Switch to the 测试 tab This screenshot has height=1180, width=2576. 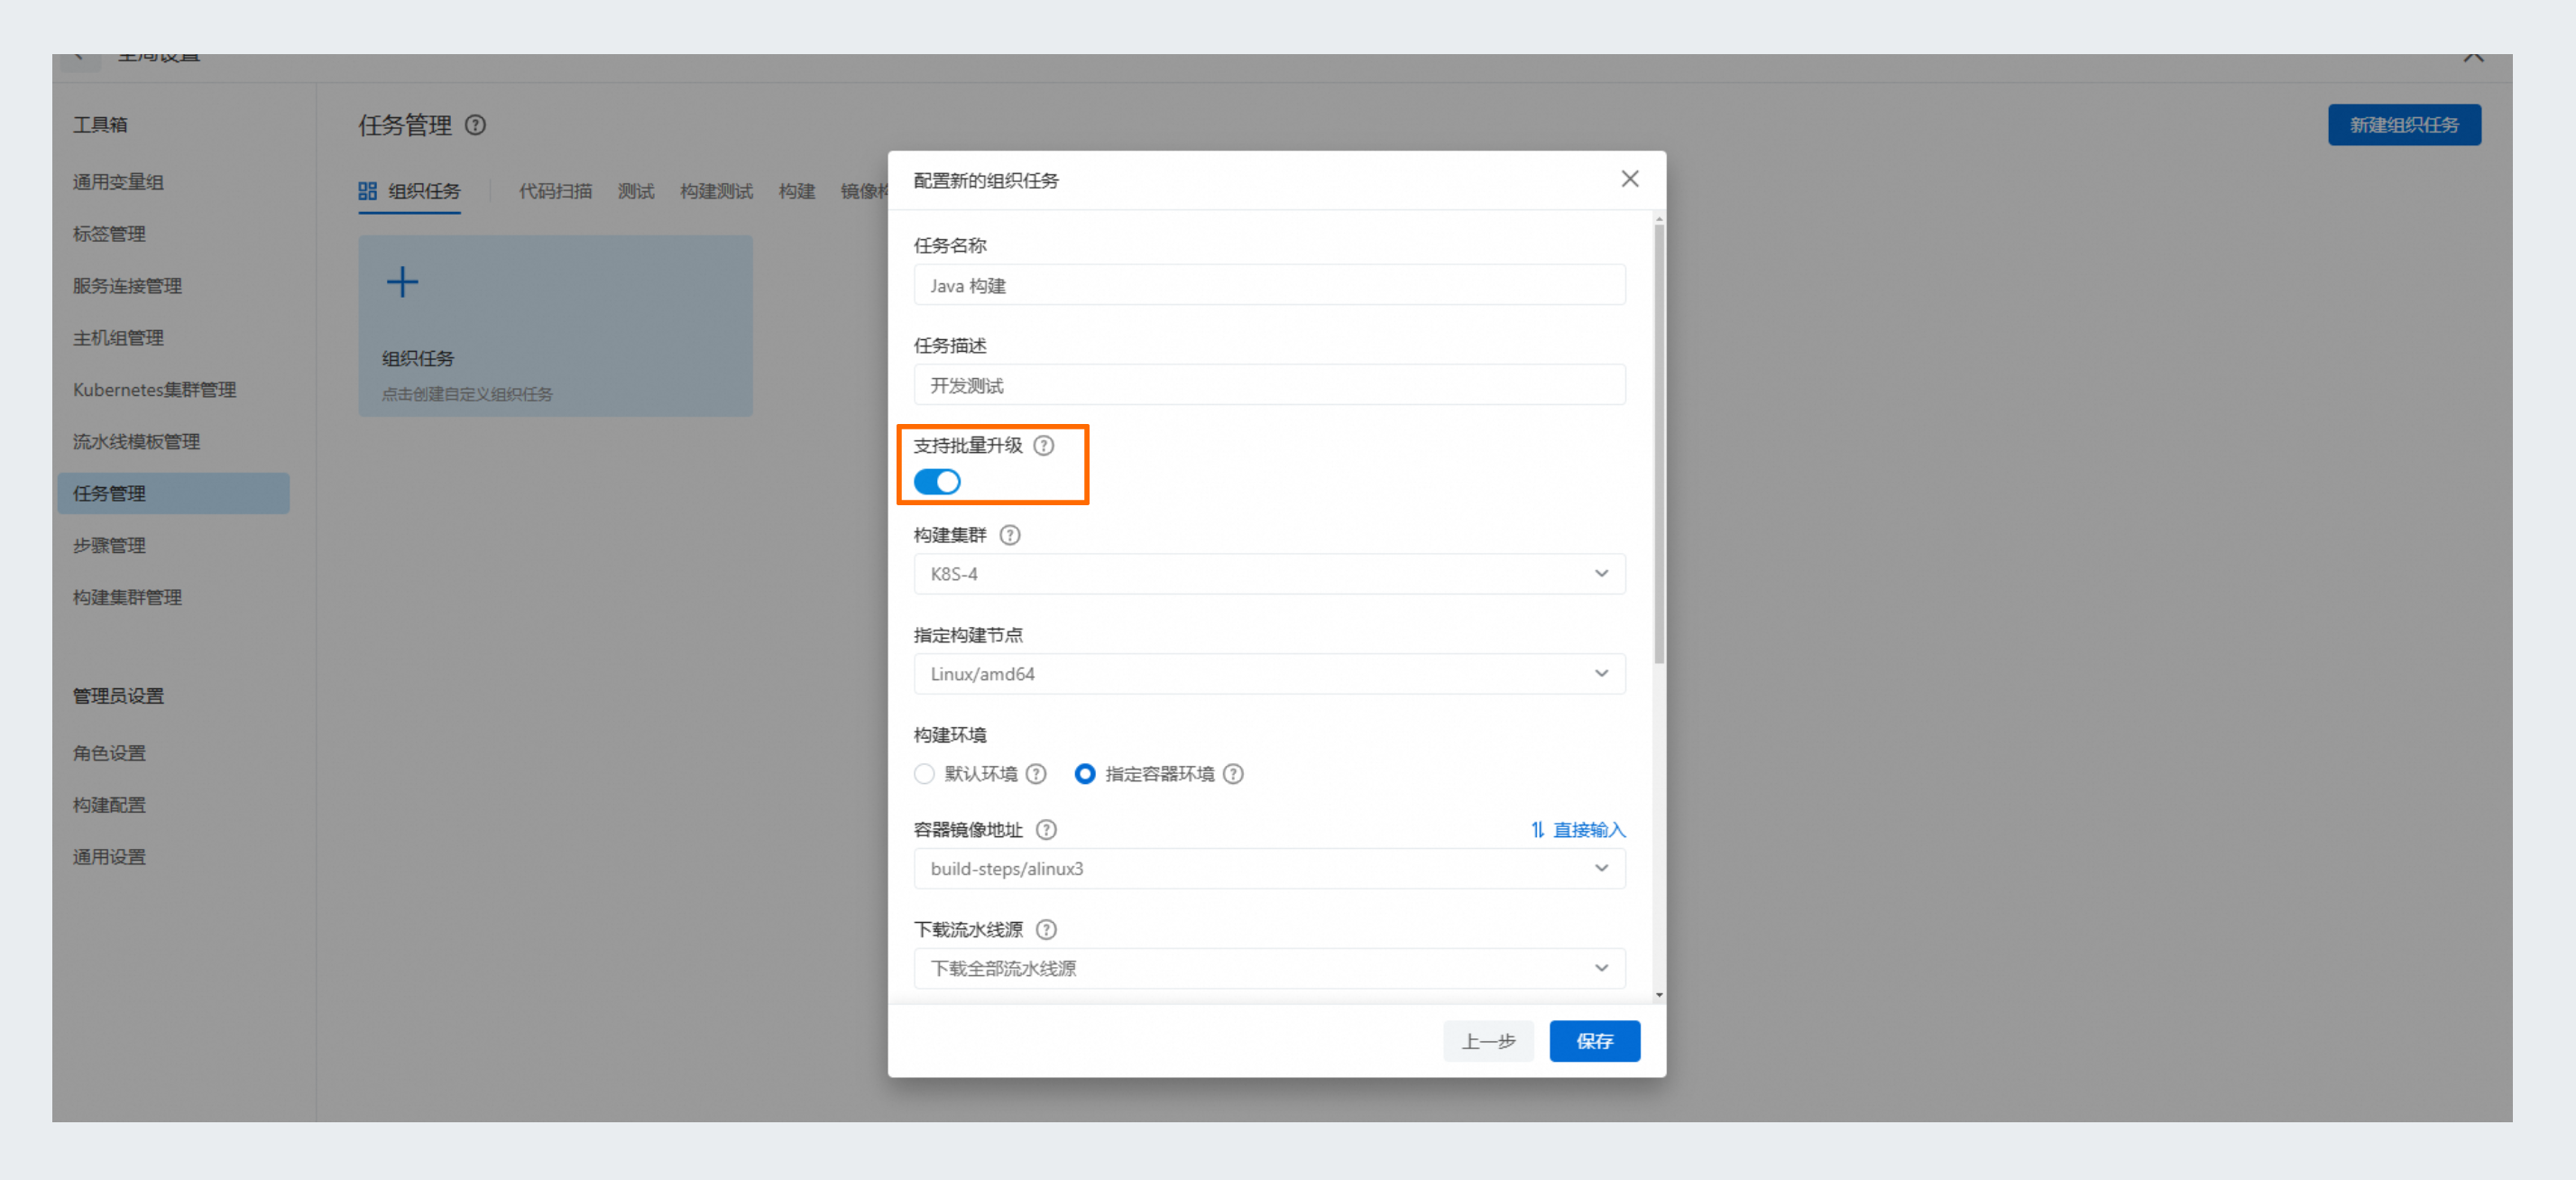[x=636, y=191]
